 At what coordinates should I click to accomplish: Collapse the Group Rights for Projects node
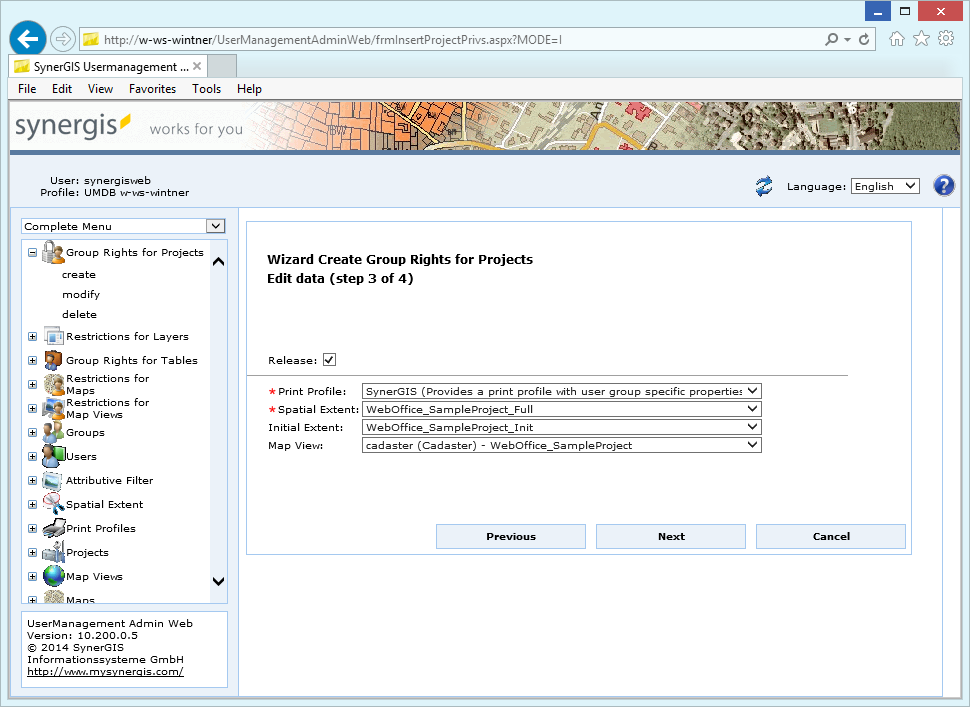pos(31,252)
